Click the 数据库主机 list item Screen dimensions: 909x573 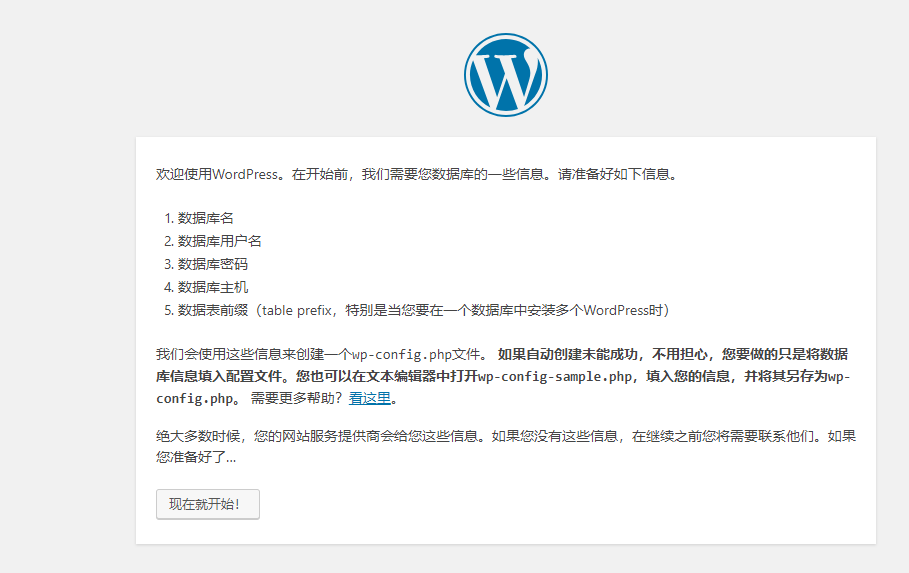(x=213, y=287)
